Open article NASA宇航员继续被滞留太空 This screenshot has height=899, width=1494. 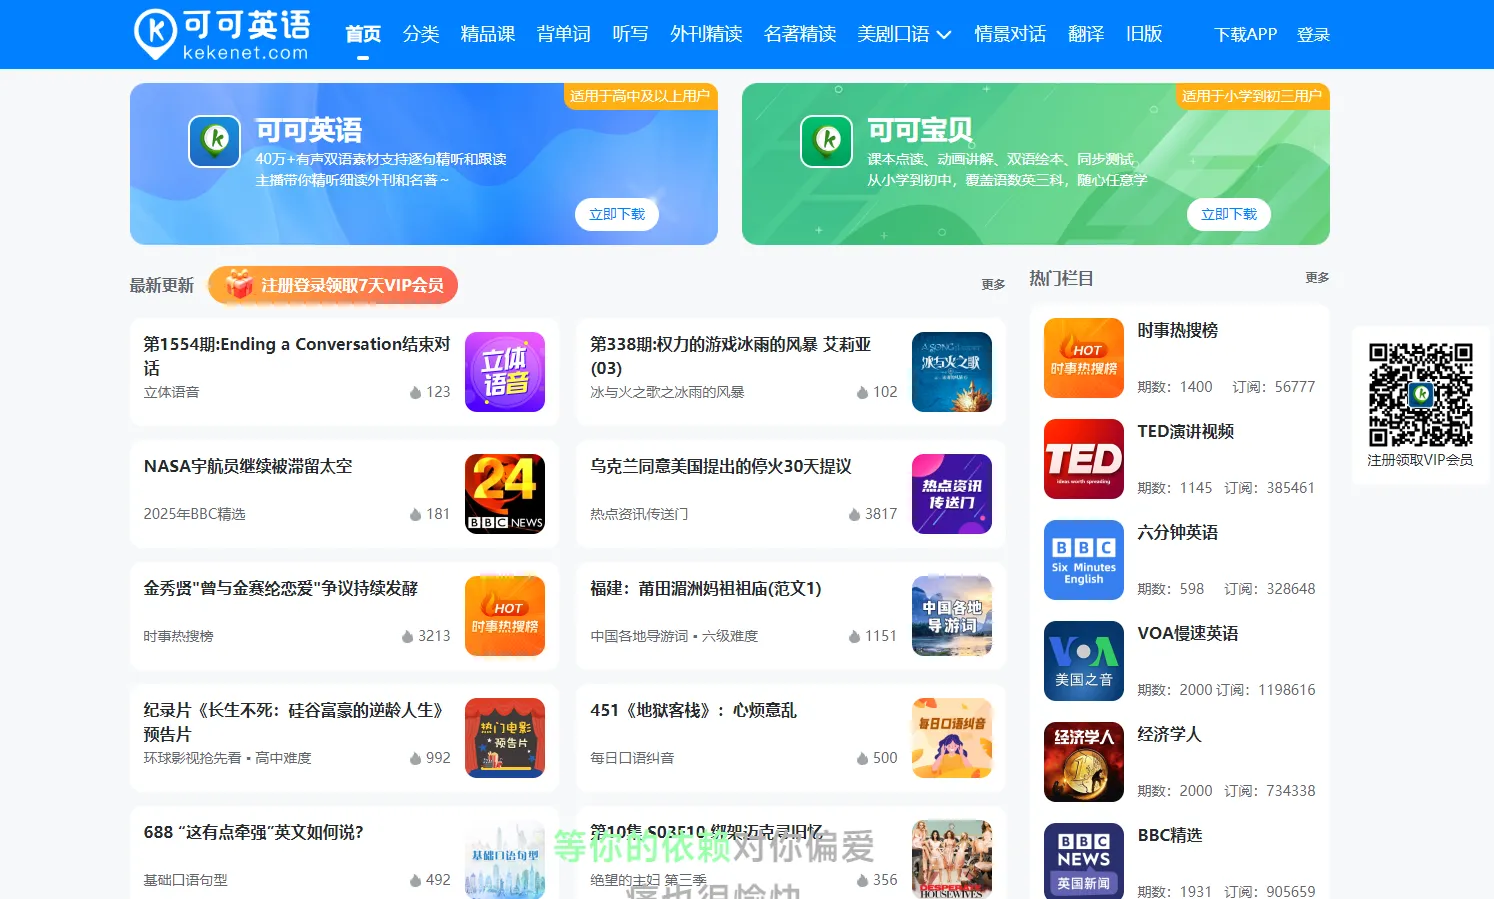(x=248, y=466)
